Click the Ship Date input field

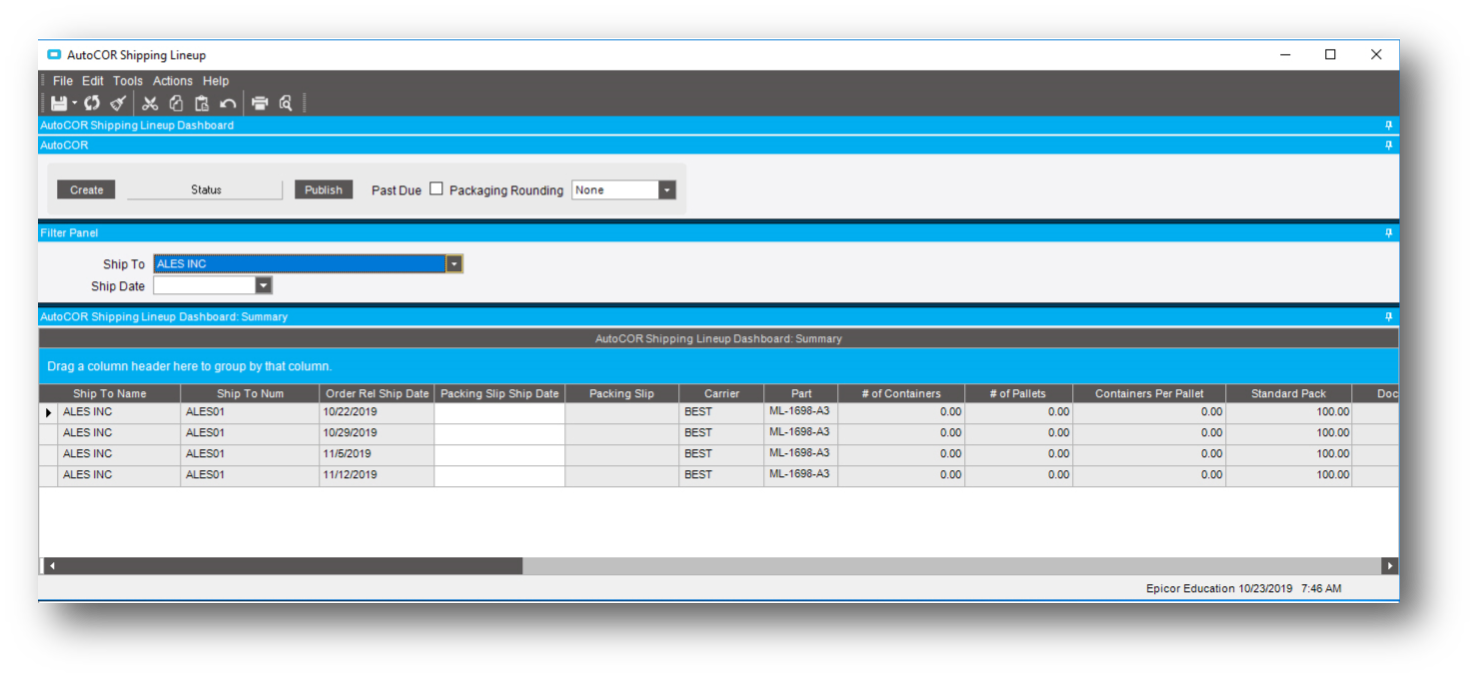pyautogui.click(x=204, y=286)
